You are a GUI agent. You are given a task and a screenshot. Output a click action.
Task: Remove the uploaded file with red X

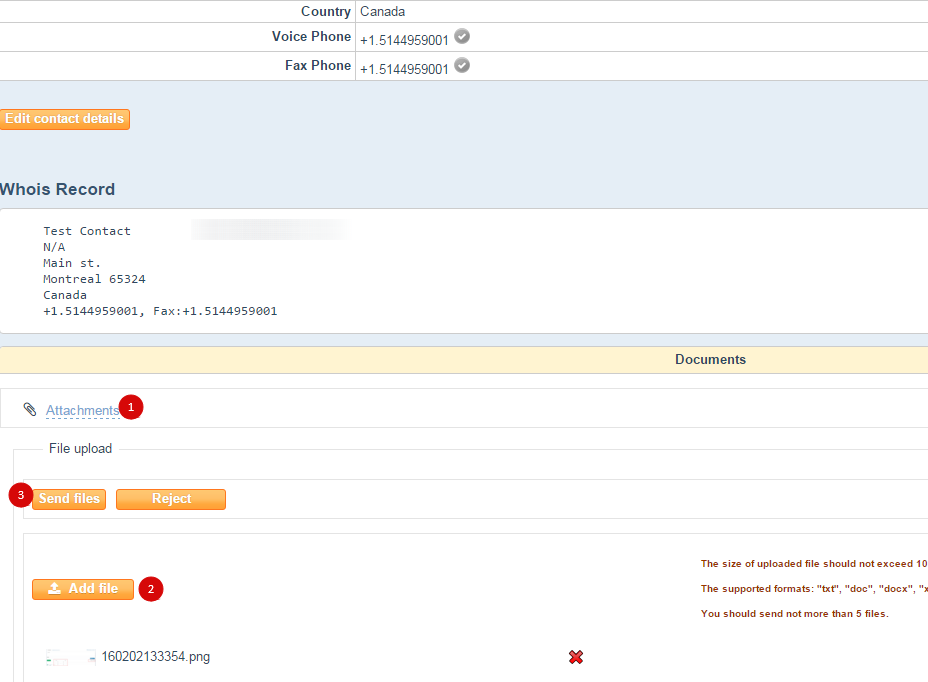point(576,657)
